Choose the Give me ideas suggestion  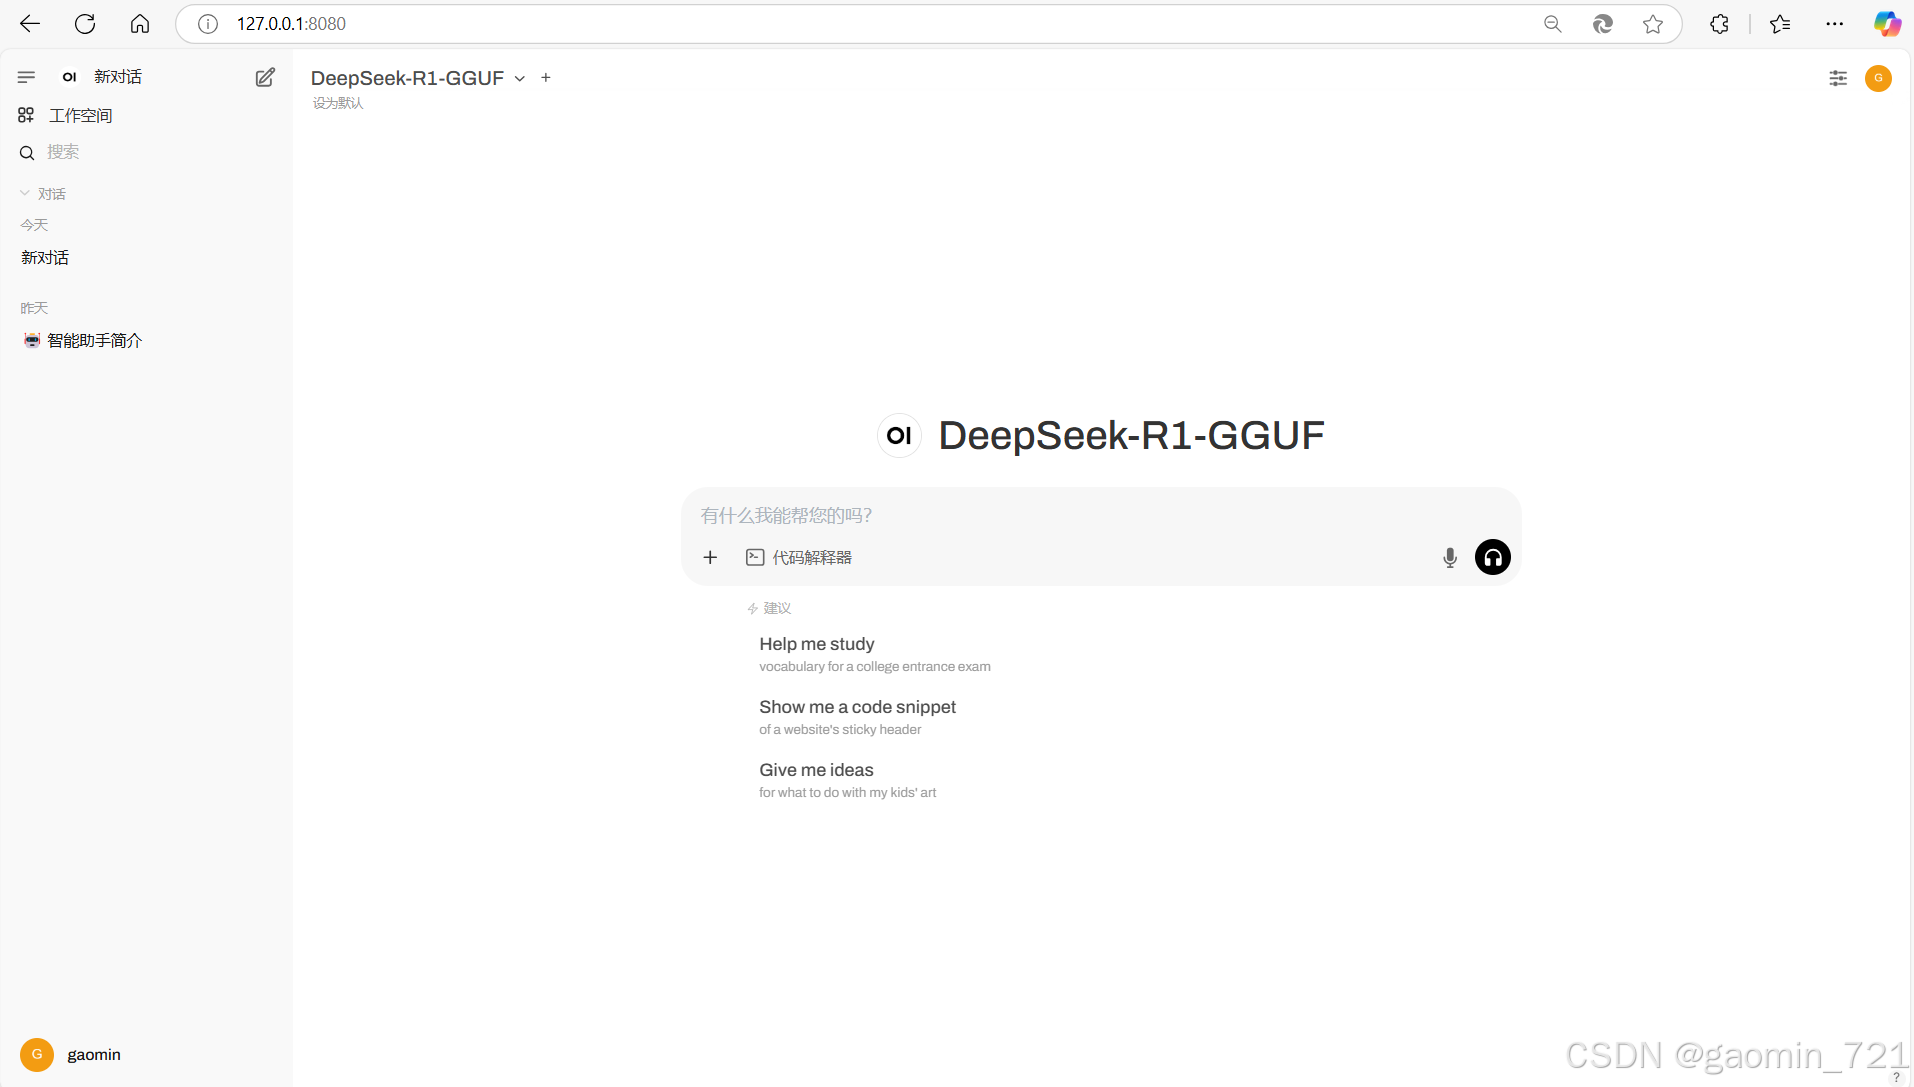coord(848,780)
